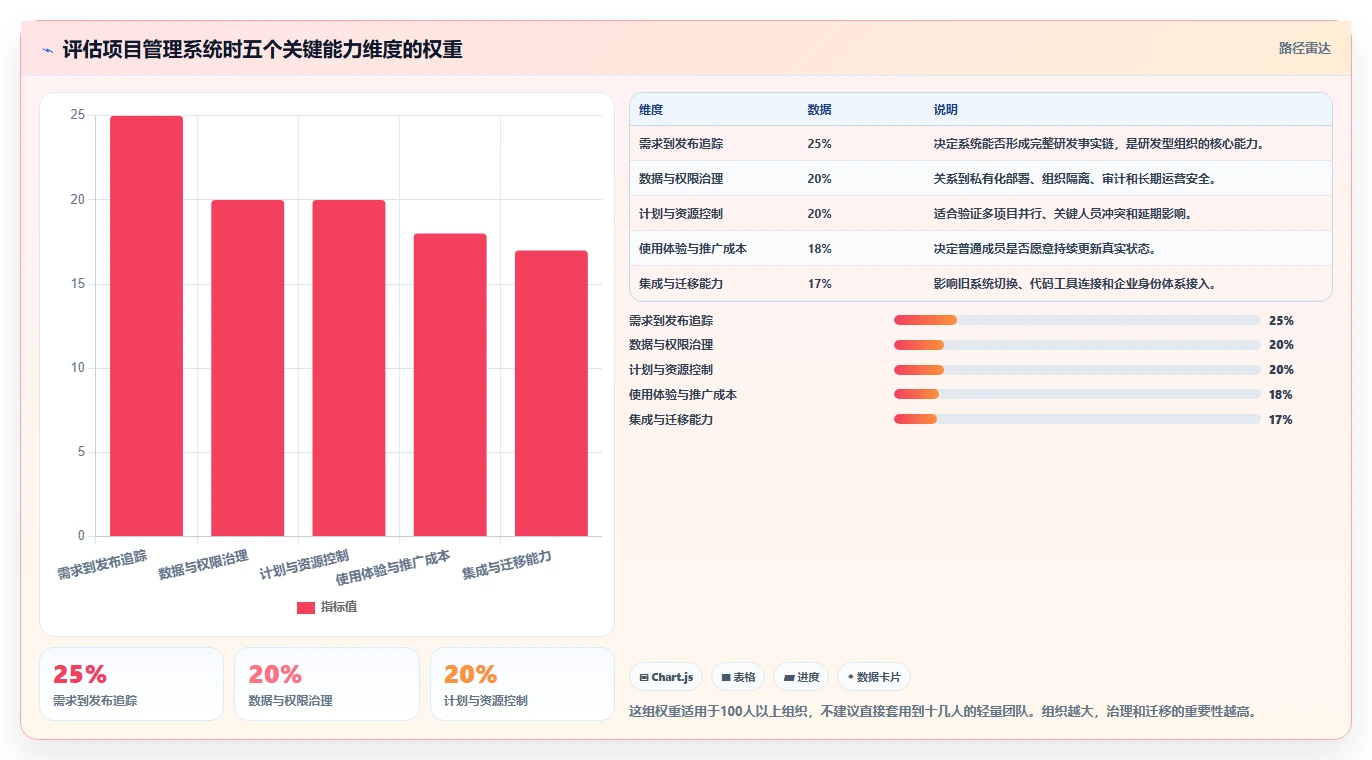Click the 表格 tag
The width and height of the screenshot is (1372, 760).
[x=738, y=677]
